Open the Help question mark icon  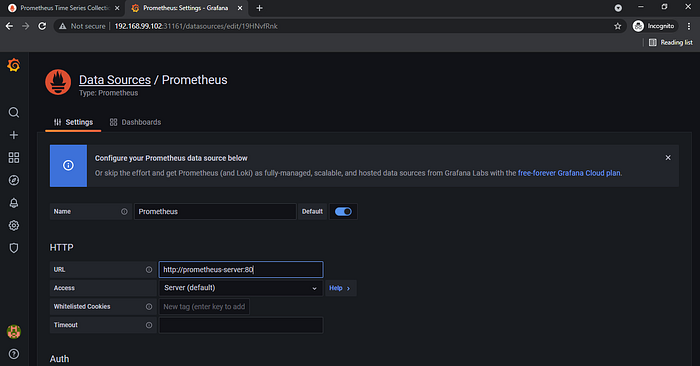coord(14,354)
